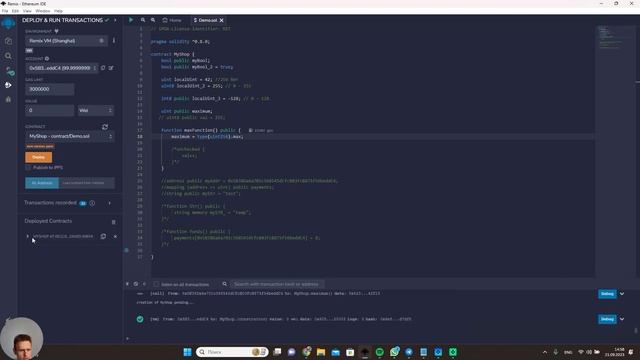Open the Account address dropdown

pyautogui.click(x=62, y=68)
